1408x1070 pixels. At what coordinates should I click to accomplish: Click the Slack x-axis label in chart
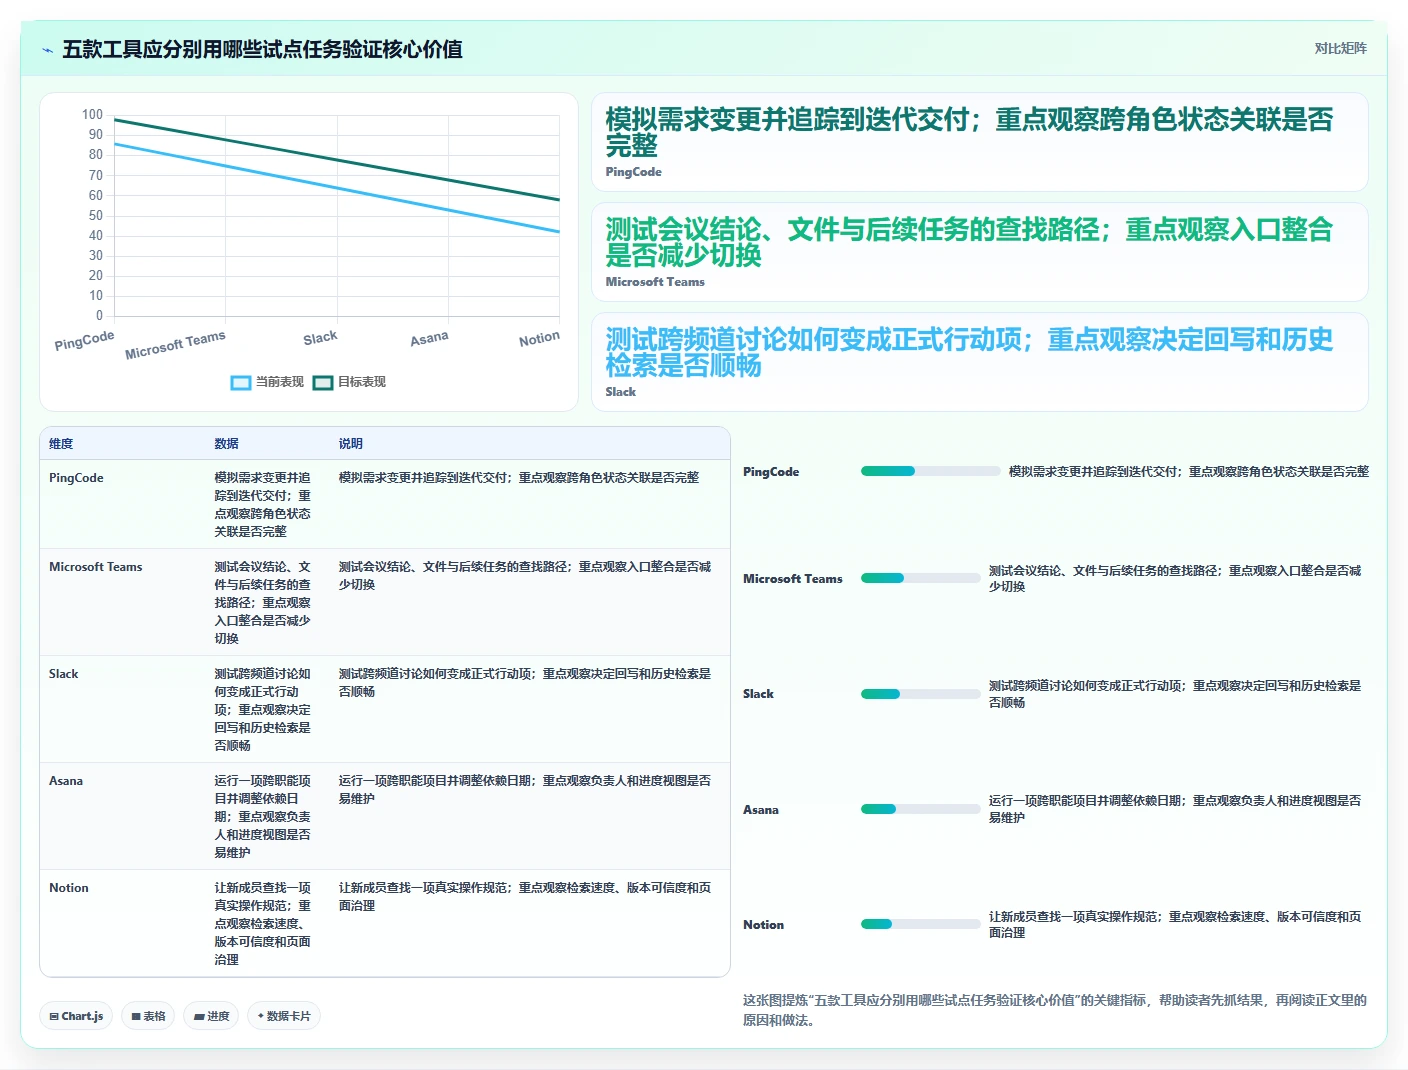[x=320, y=338]
